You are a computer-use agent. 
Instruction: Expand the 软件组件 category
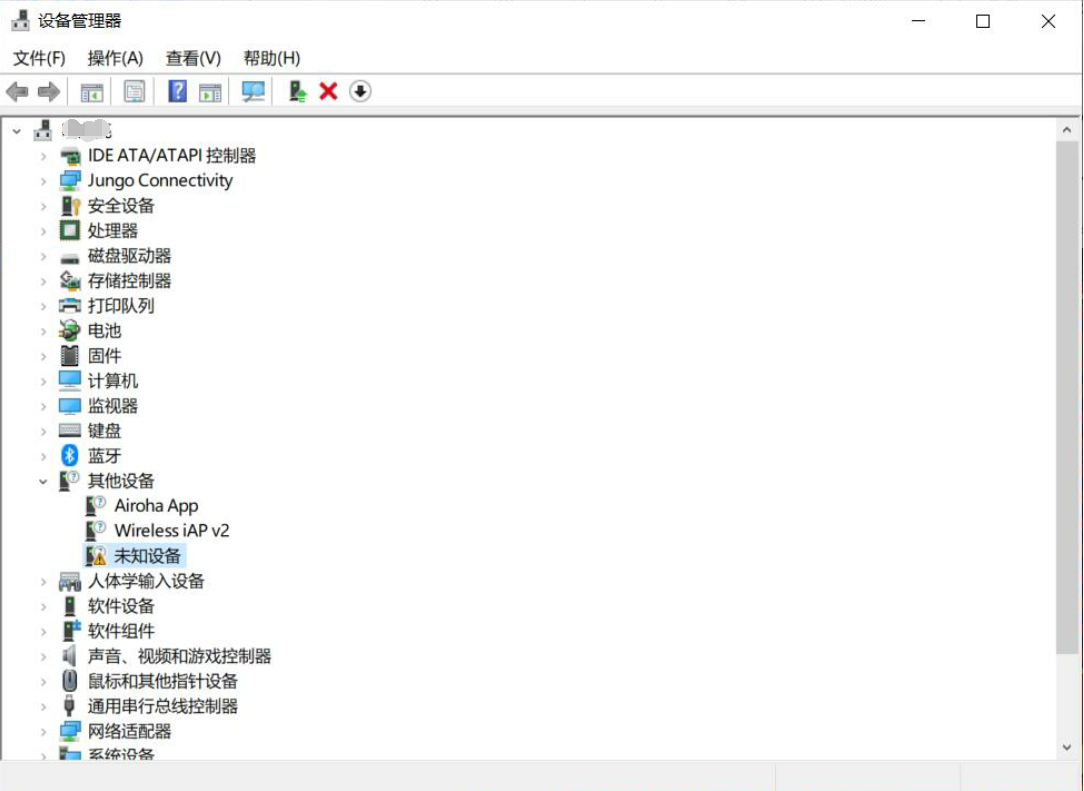pos(43,631)
